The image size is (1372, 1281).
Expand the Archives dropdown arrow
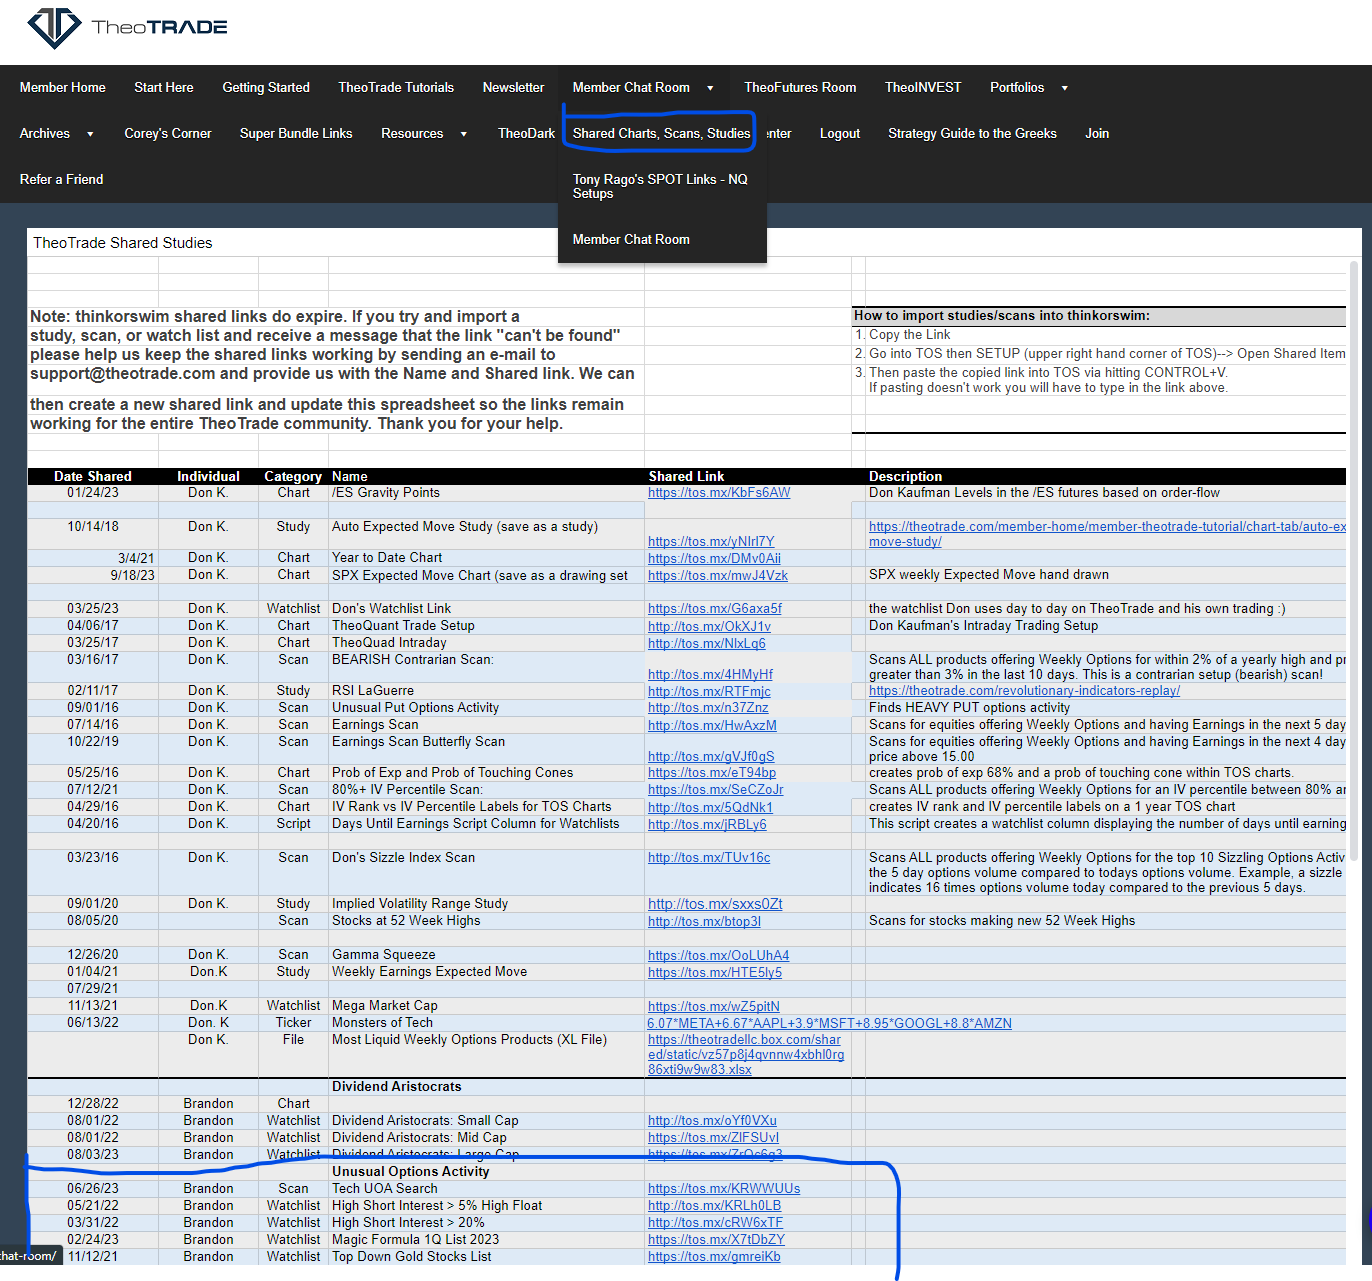[90, 134]
